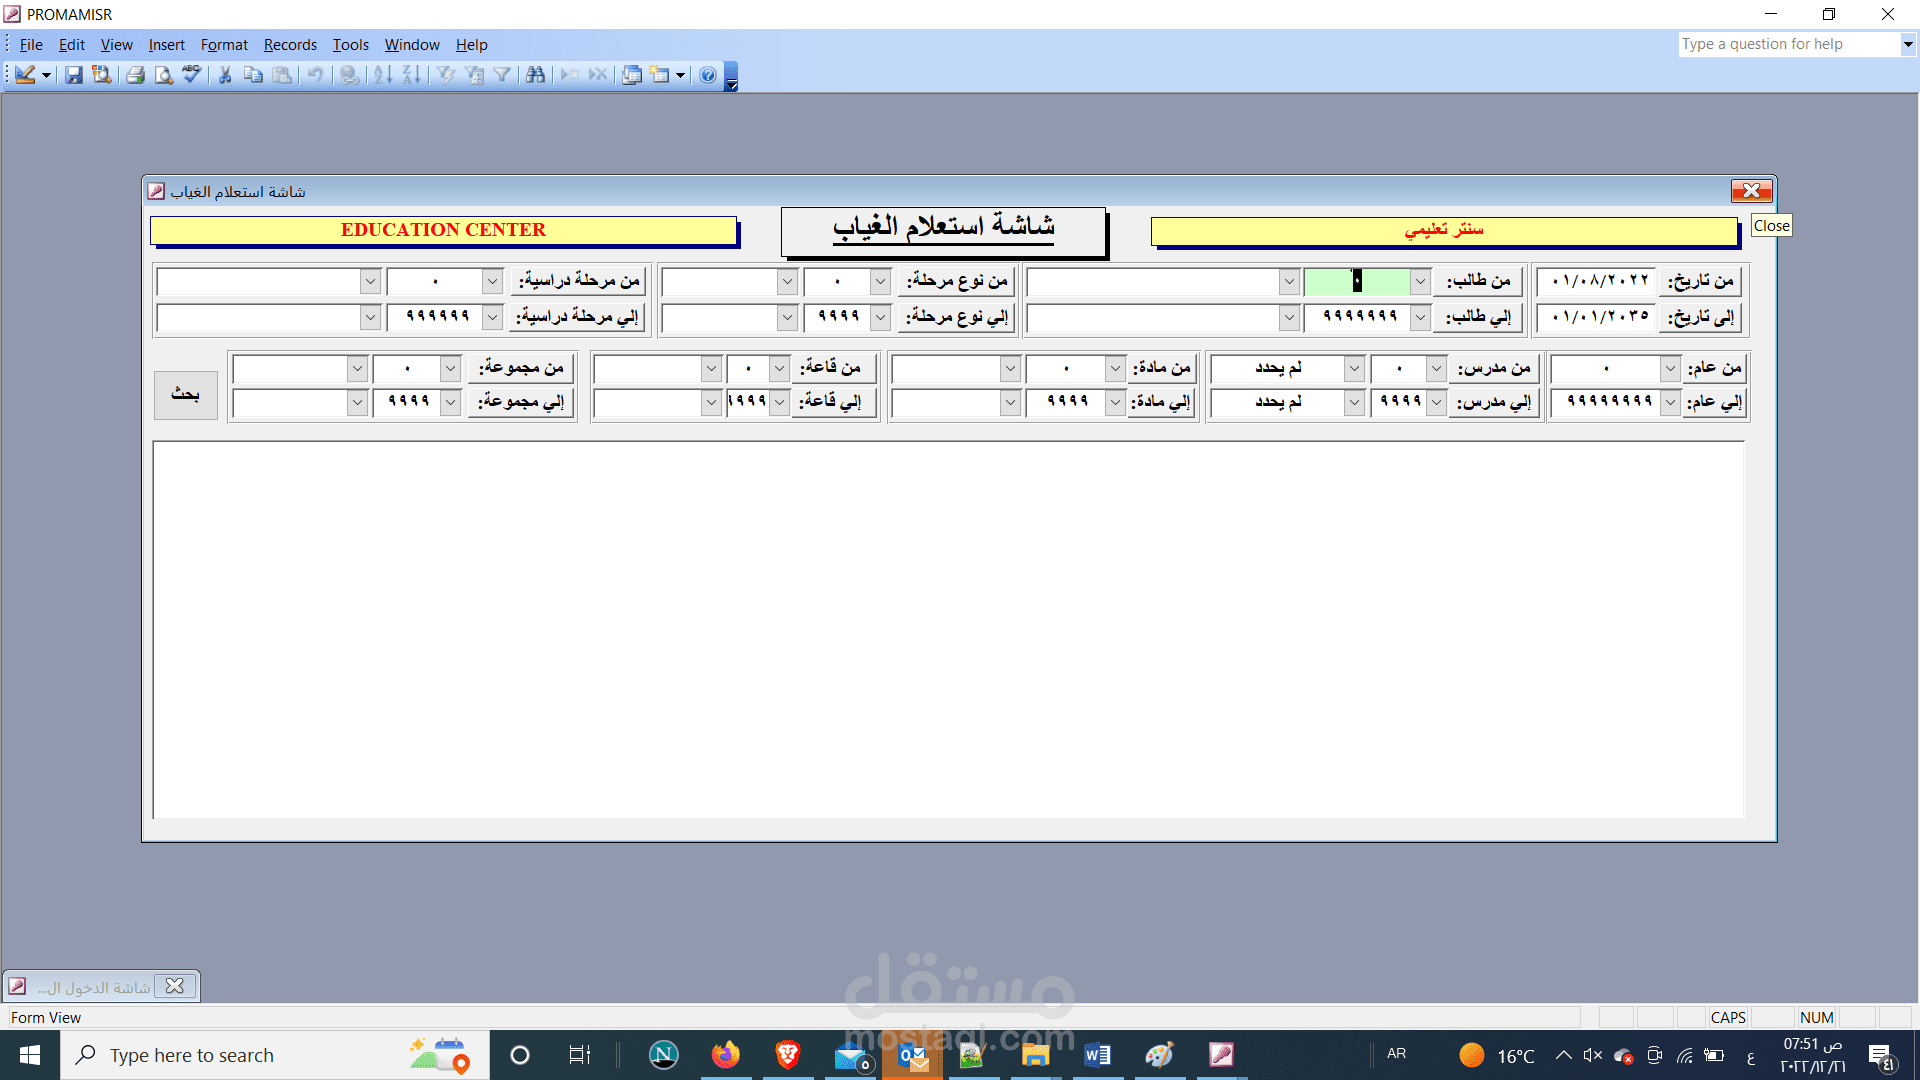Click the New Record toolbar icon
The image size is (1920, 1080).
570,75
